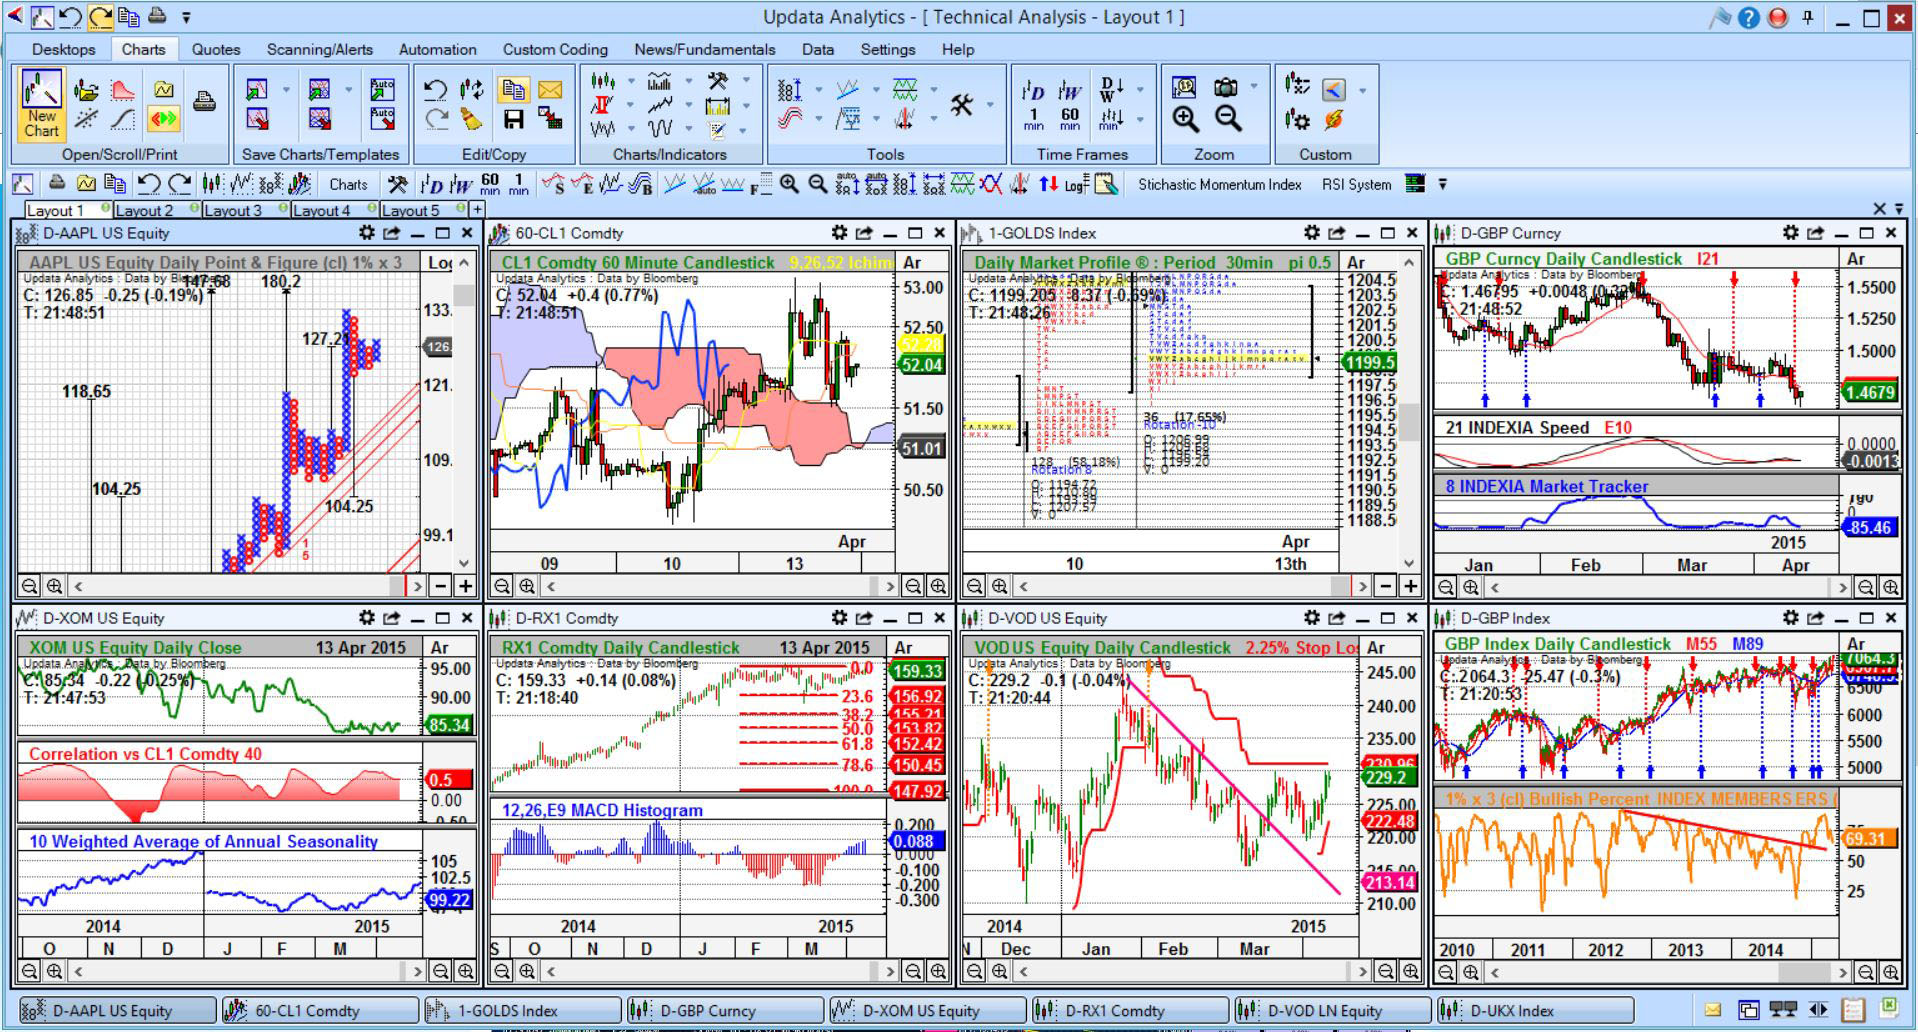
Task: Click the crossed tools icon in Tools group
Action: (x=962, y=104)
